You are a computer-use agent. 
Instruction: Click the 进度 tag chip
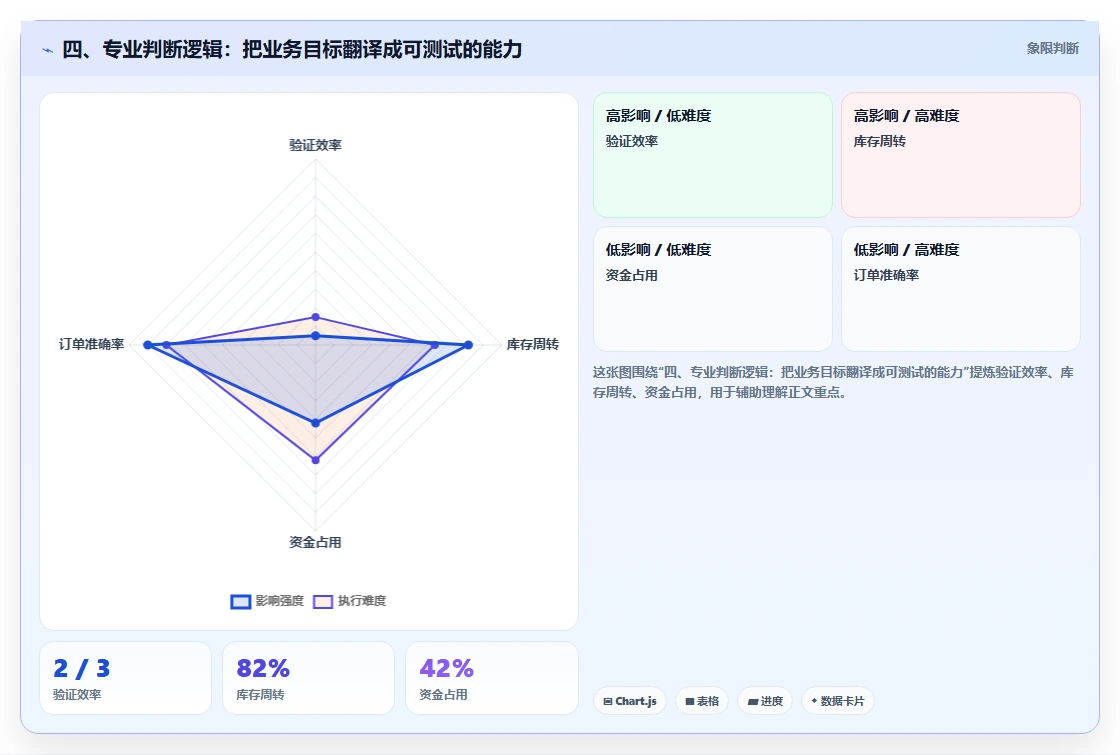click(765, 701)
